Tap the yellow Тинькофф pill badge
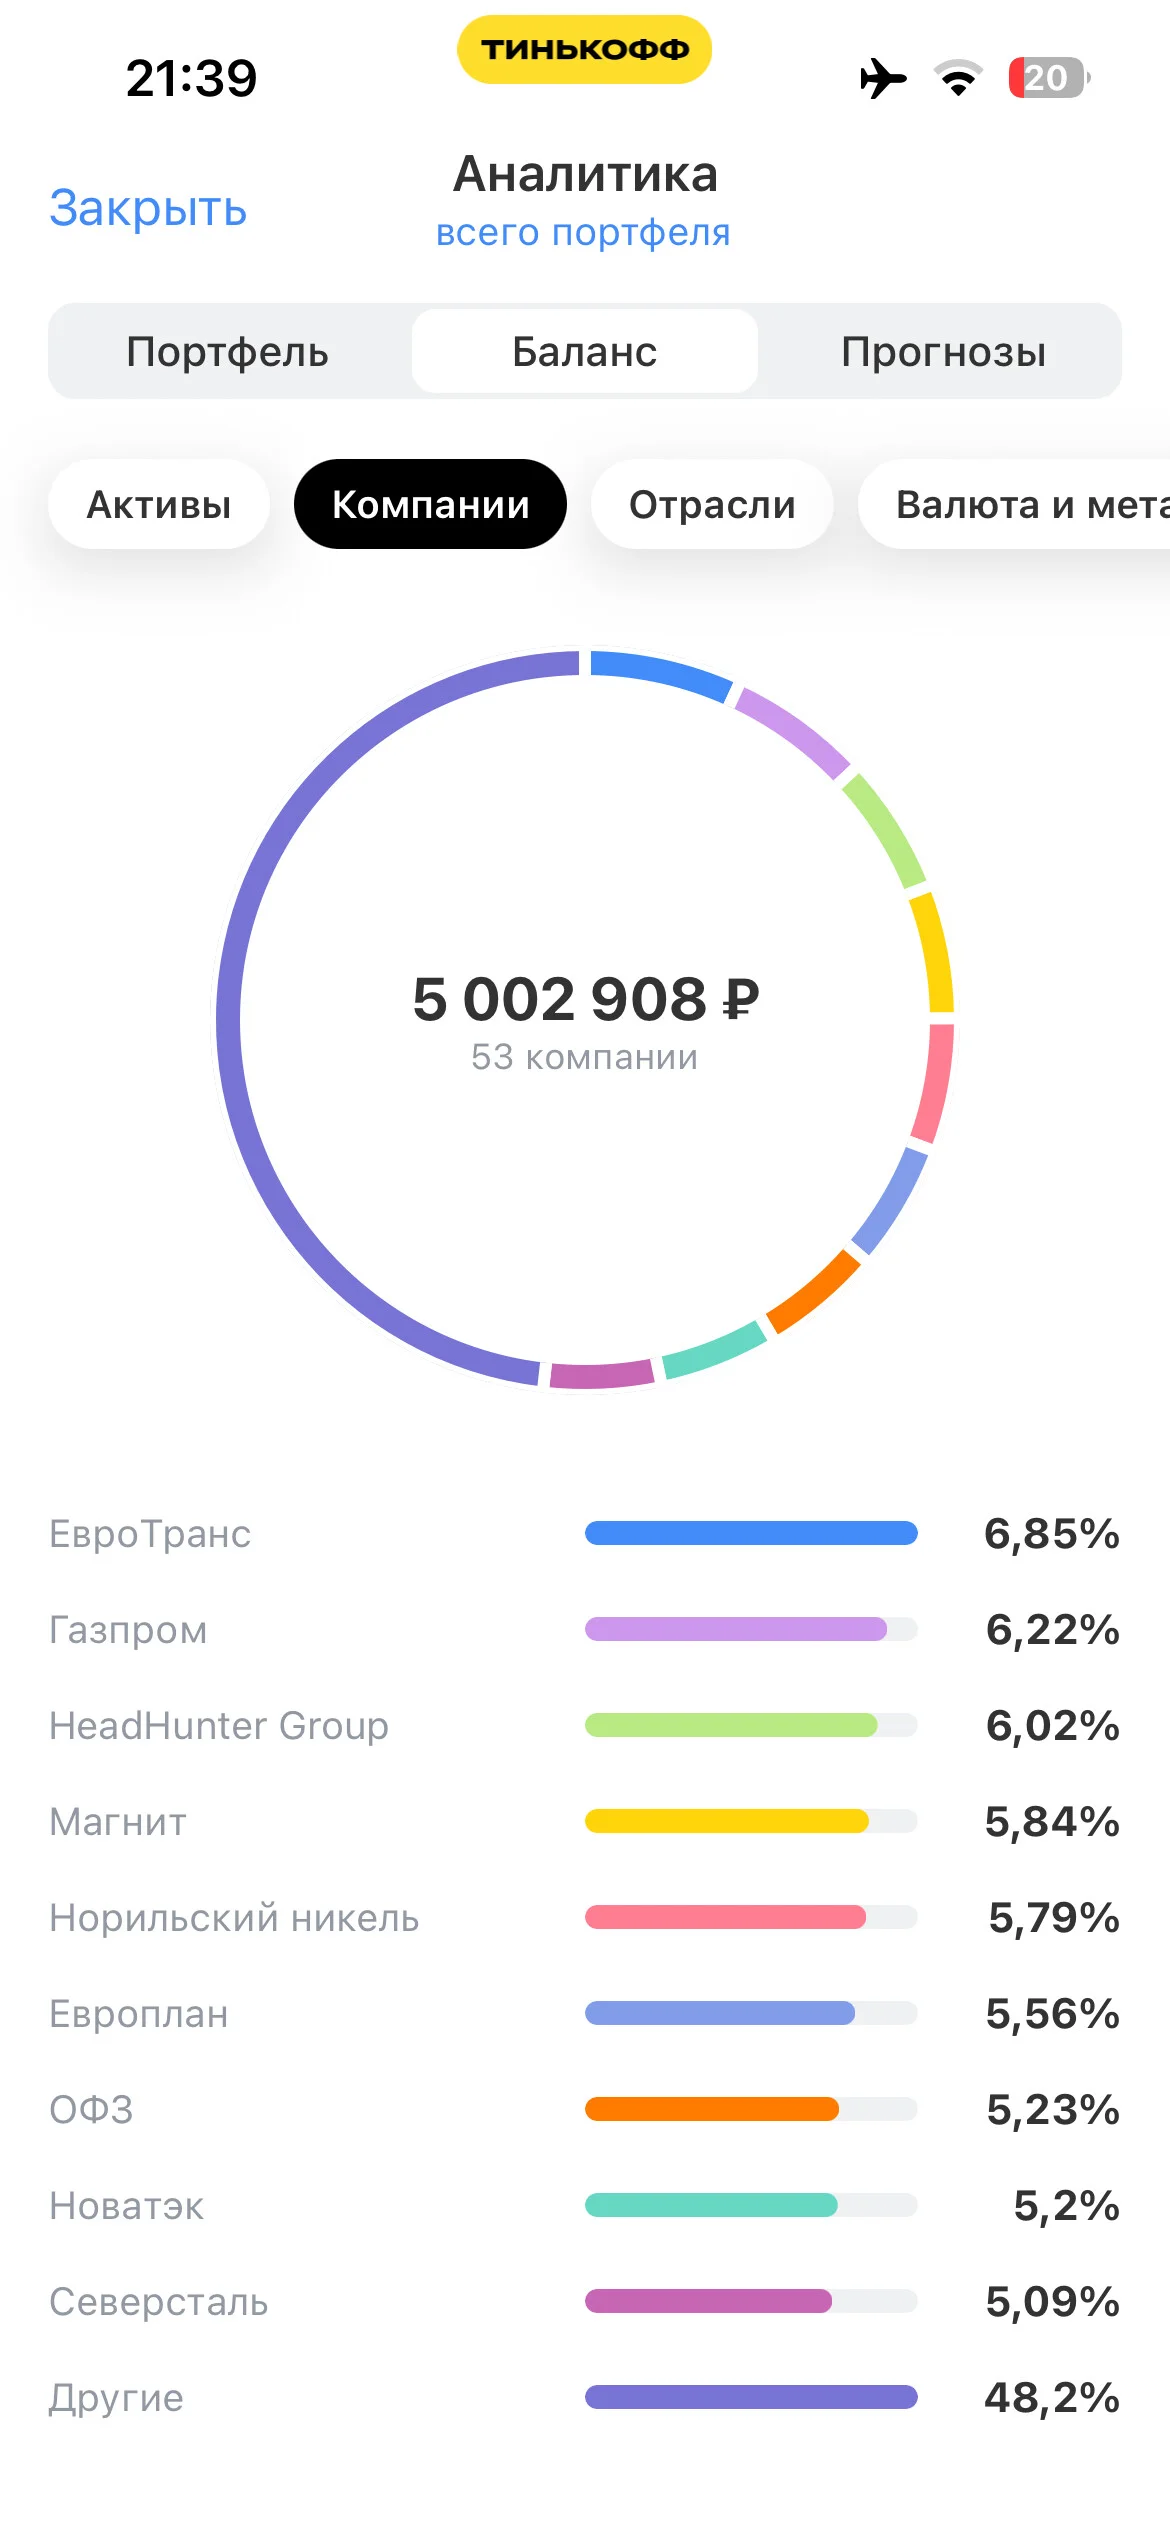The height and width of the screenshot is (2532, 1170). (x=585, y=49)
